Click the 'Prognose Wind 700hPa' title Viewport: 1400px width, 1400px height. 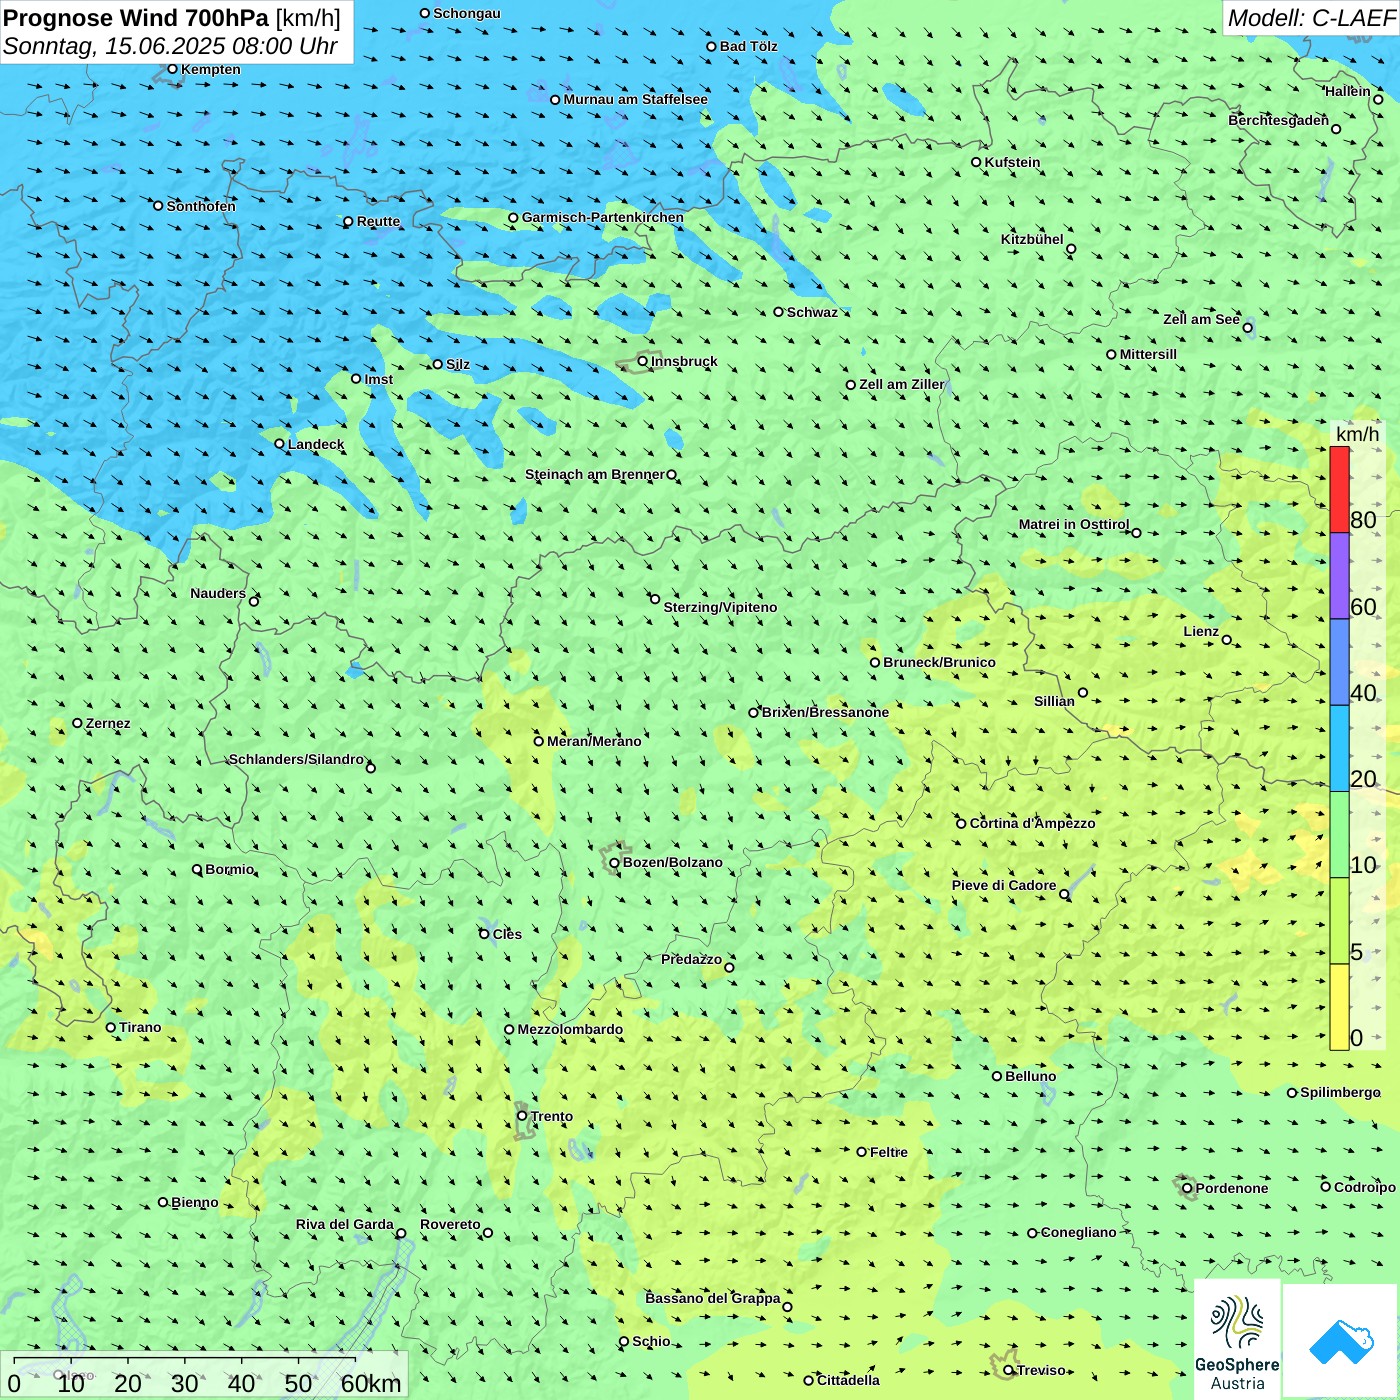[x=136, y=18]
